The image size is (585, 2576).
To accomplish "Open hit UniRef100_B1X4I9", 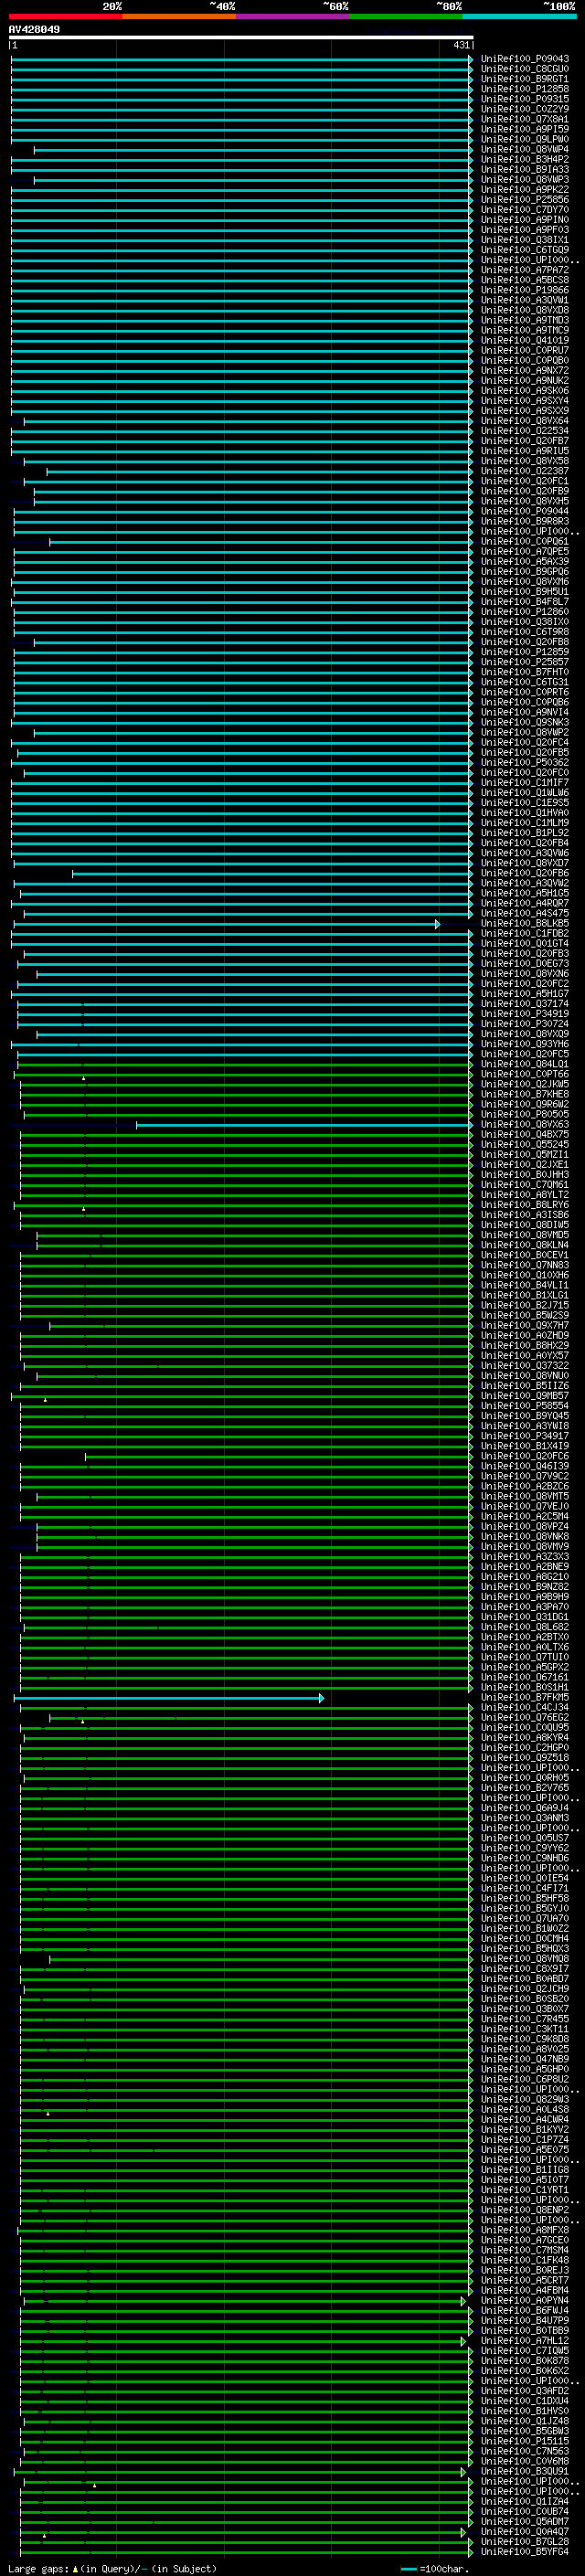I will click(525, 1446).
